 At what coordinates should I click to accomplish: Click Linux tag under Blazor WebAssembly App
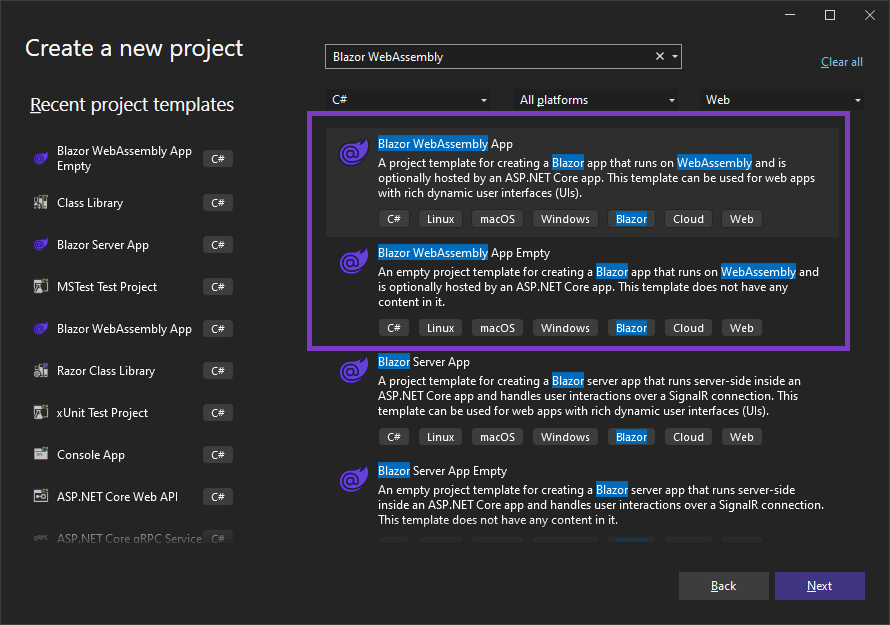click(x=440, y=219)
